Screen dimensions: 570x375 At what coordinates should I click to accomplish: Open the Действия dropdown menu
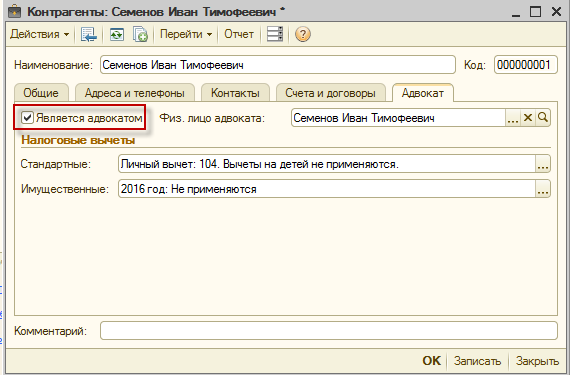coord(40,35)
